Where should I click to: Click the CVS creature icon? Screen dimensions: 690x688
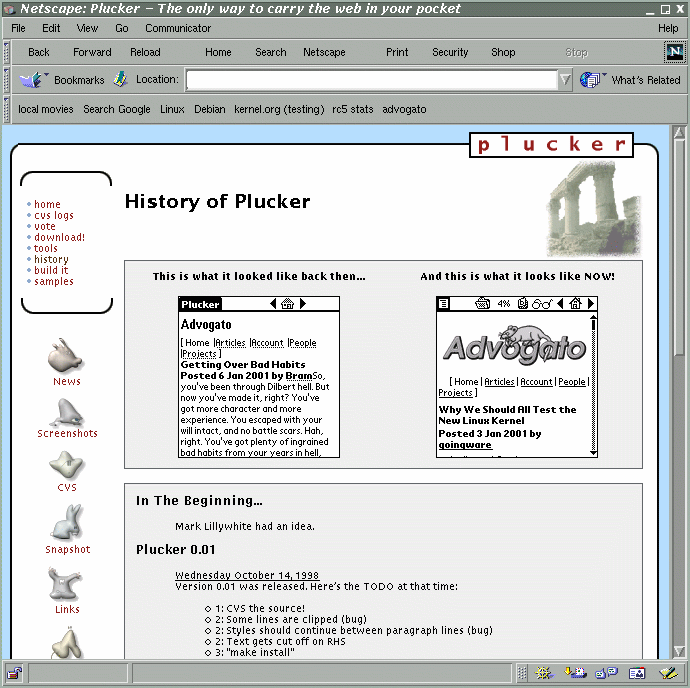[66, 465]
